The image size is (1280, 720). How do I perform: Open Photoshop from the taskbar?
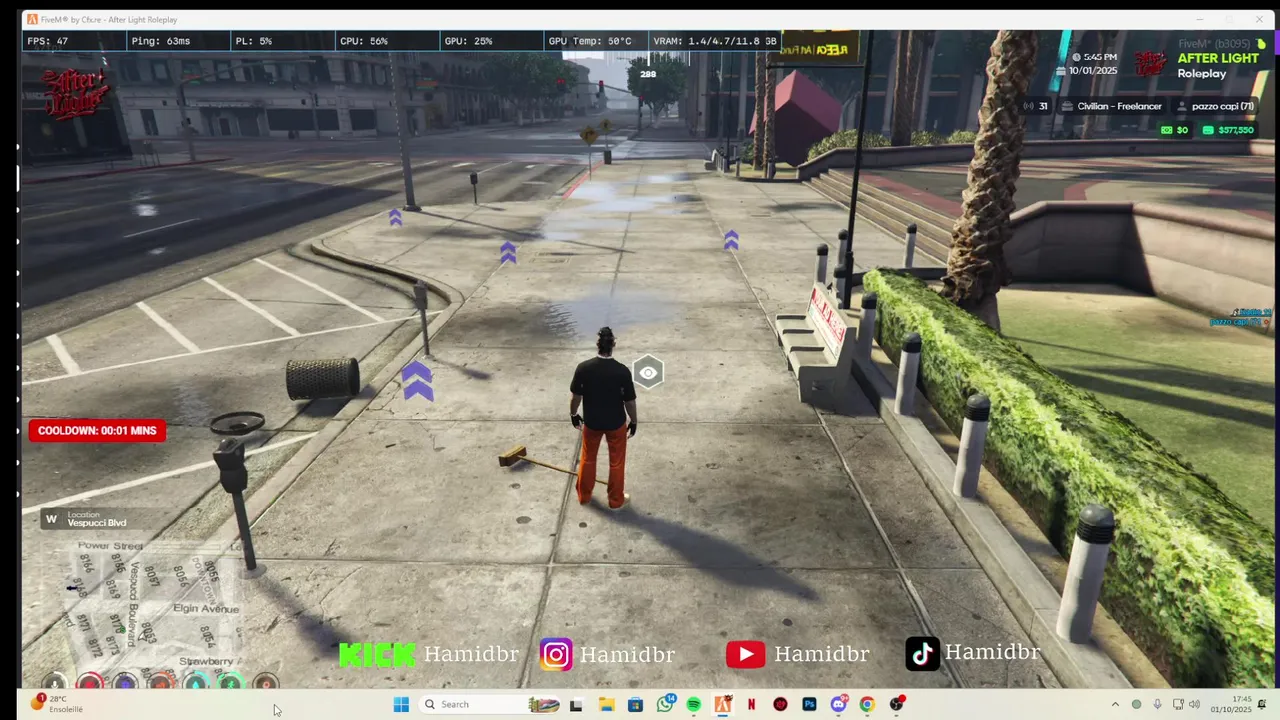pyautogui.click(x=809, y=704)
